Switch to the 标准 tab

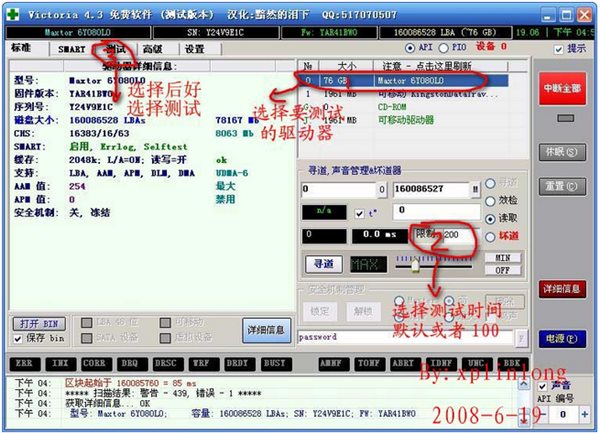click(21, 48)
